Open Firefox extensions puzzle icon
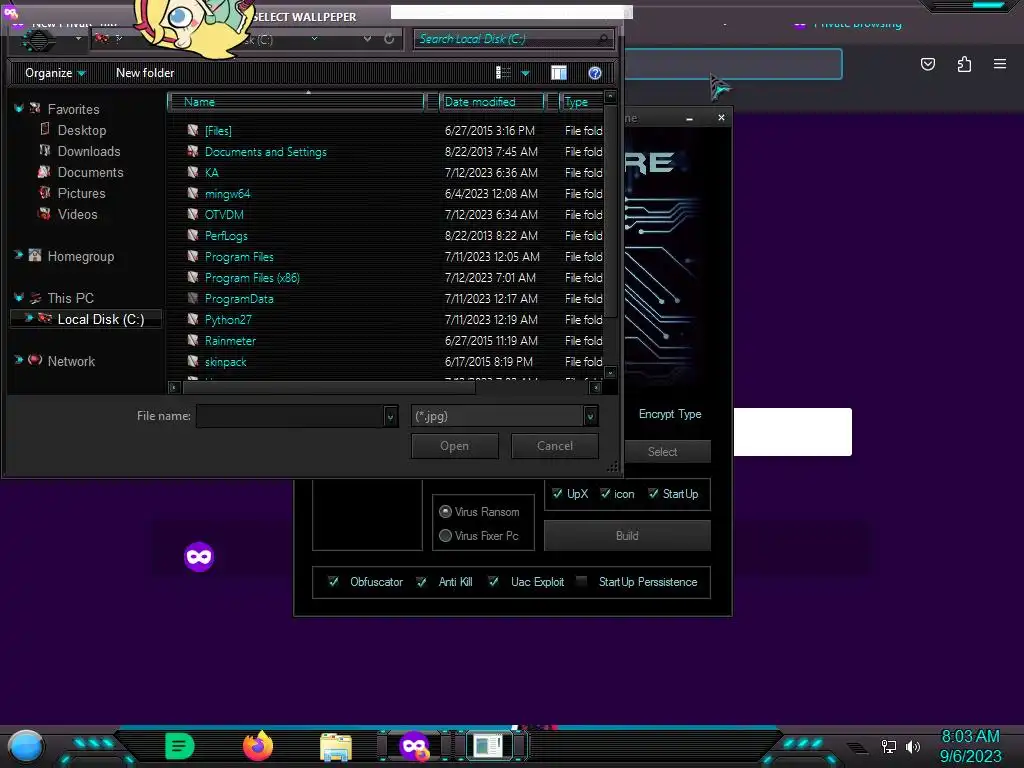Screen dimensions: 1024x768 (x=964, y=64)
